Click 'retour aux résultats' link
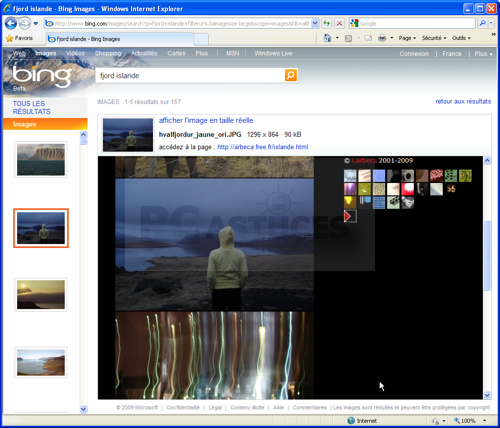The width and height of the screenshot is (500, 428). click(x=463, y=101)
